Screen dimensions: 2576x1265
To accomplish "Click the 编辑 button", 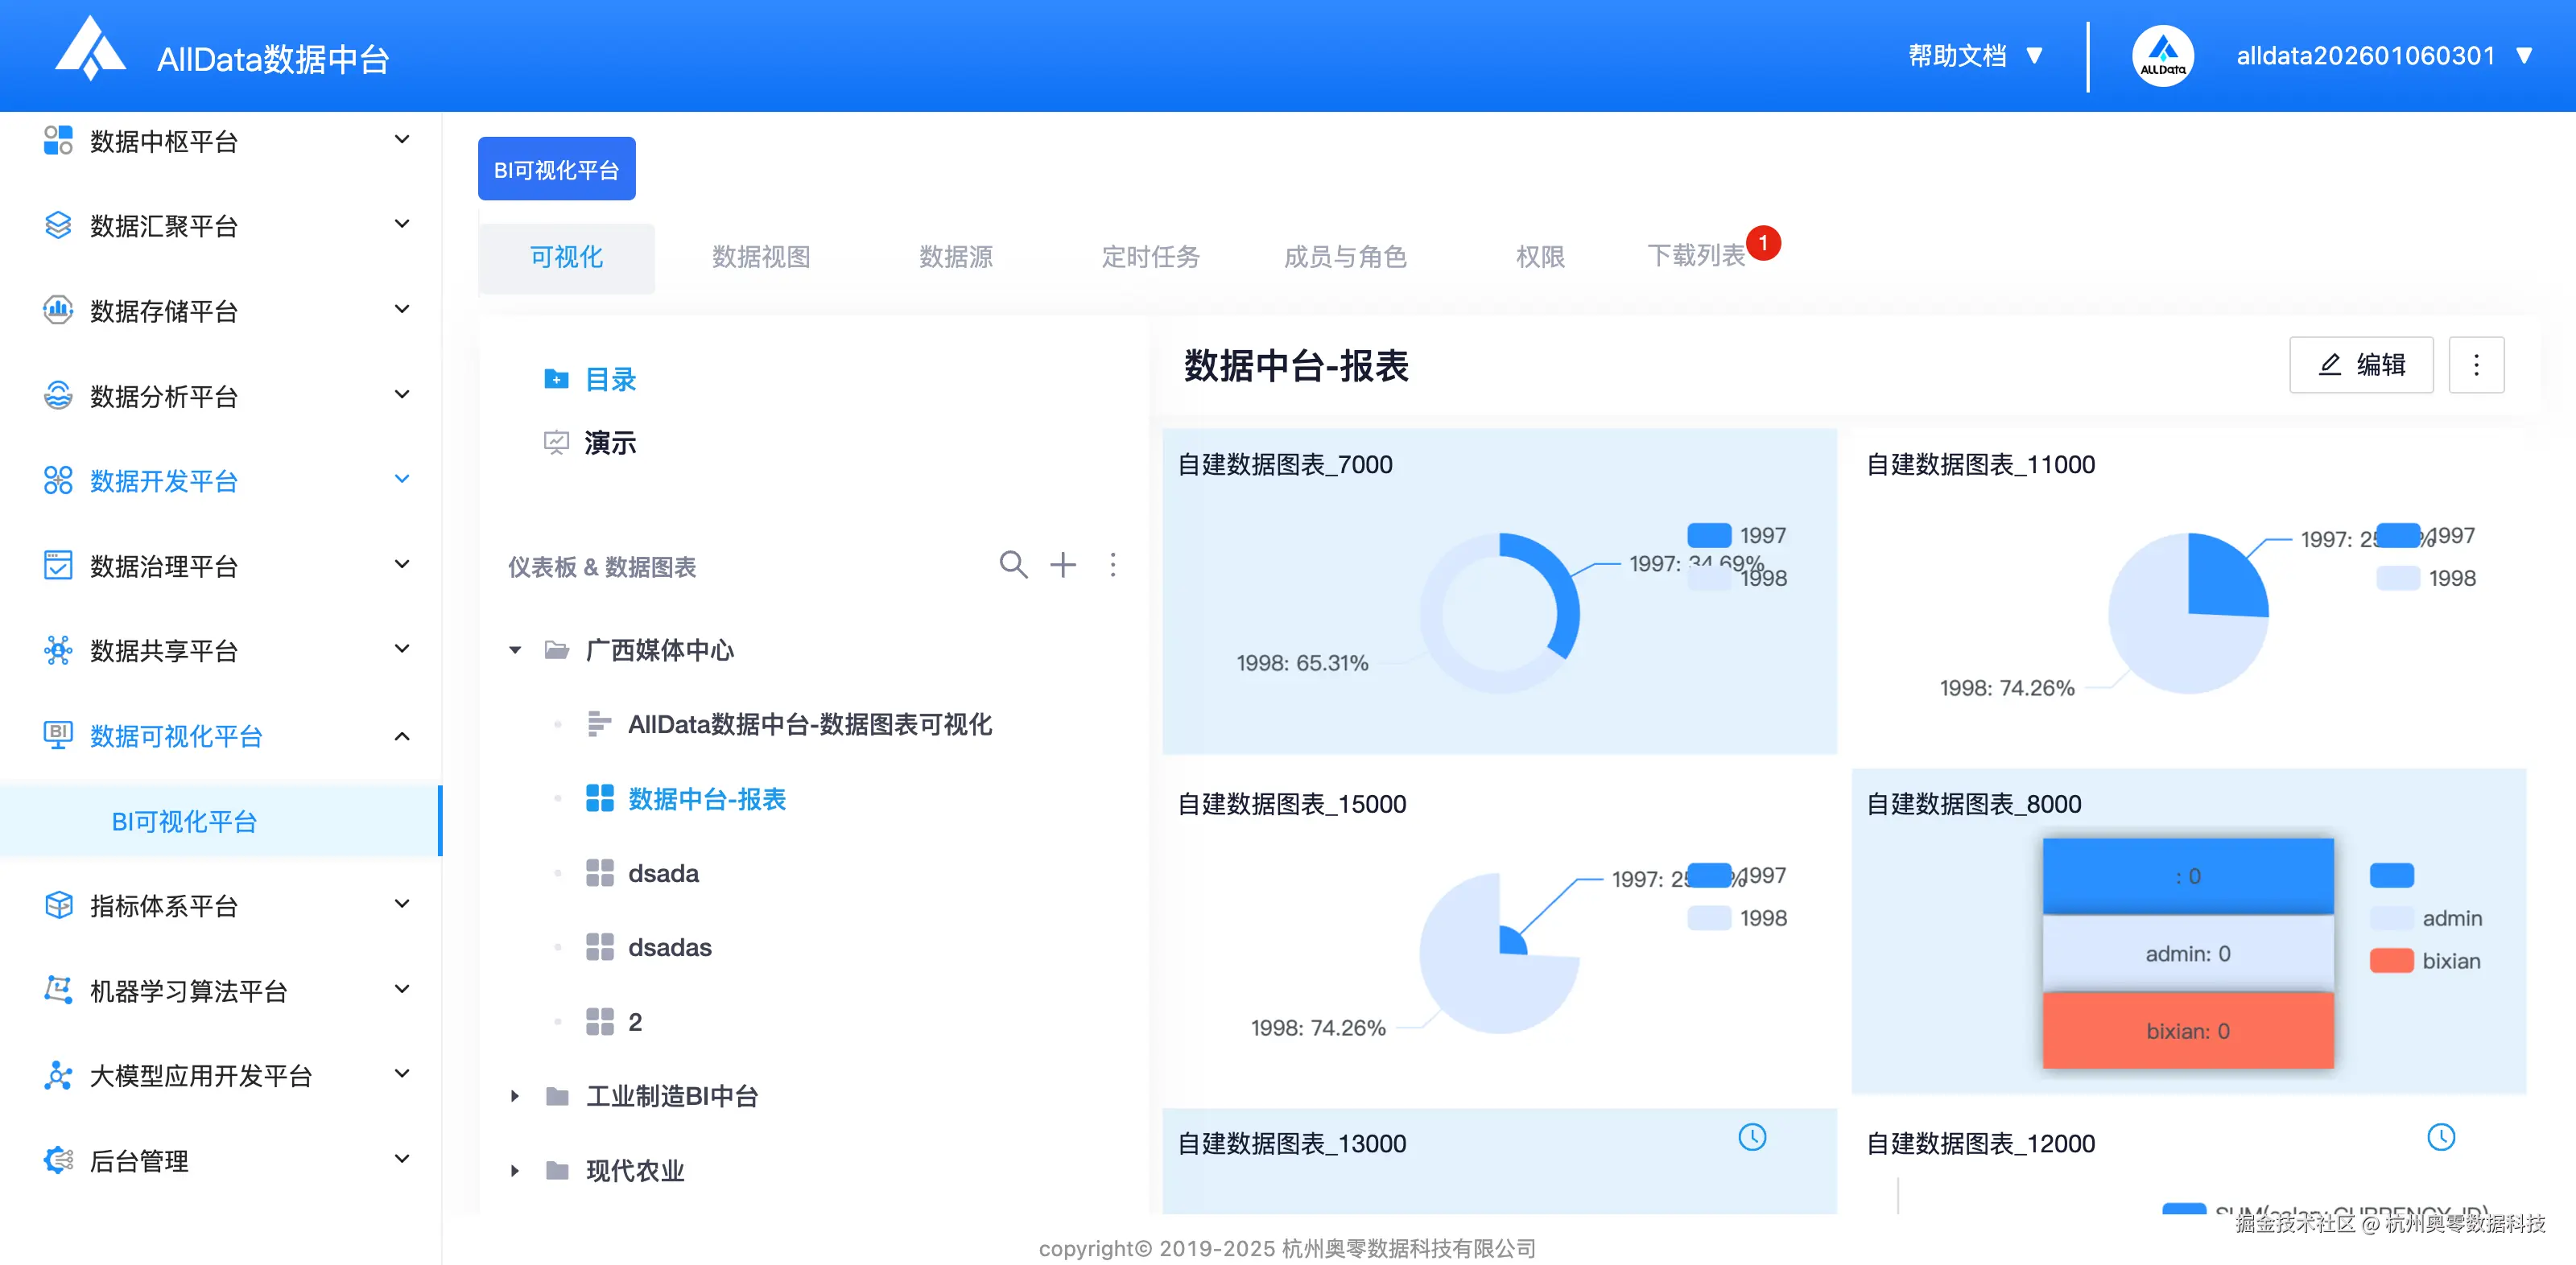I will pyautogui.click(x=2360, y=365).
